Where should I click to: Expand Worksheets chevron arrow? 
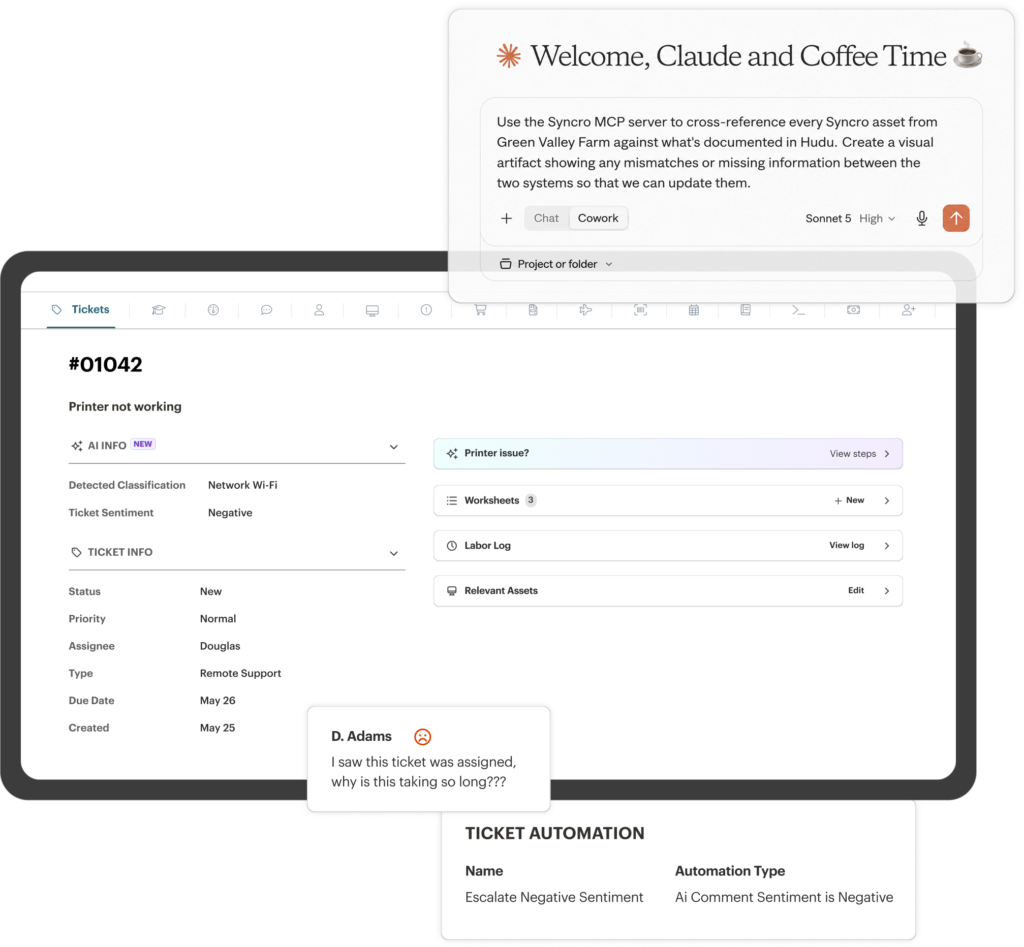[x=887, y=500]
